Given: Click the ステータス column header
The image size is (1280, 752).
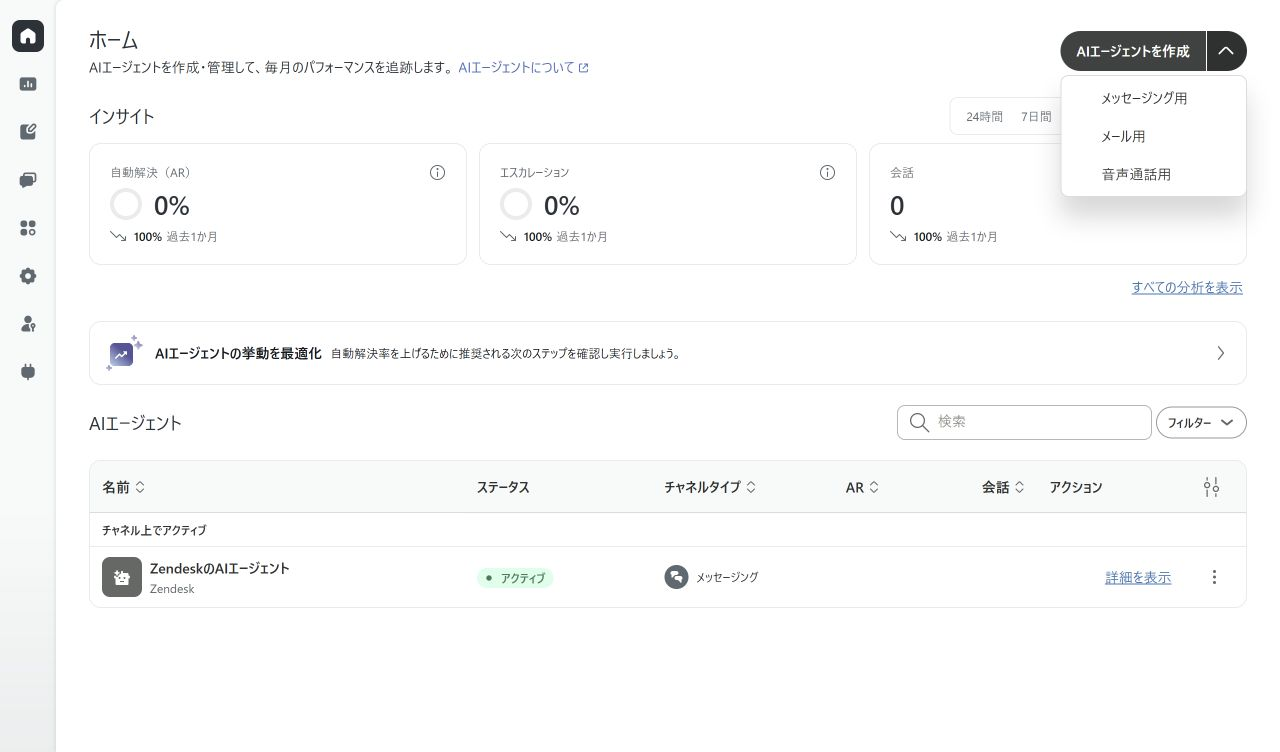Looking at the screenshot, I should pyautogui.click(x=503, y=487).
